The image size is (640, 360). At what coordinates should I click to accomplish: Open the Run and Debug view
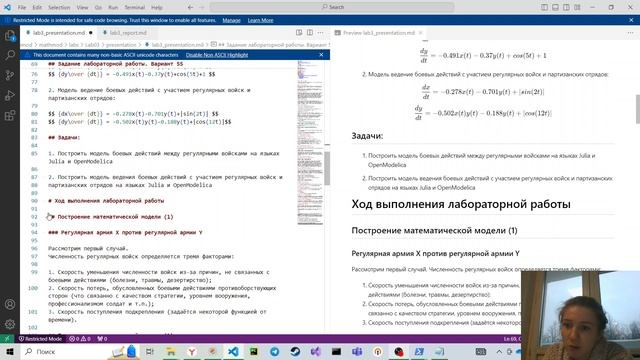pyautogui.click(x=10, y=95)
